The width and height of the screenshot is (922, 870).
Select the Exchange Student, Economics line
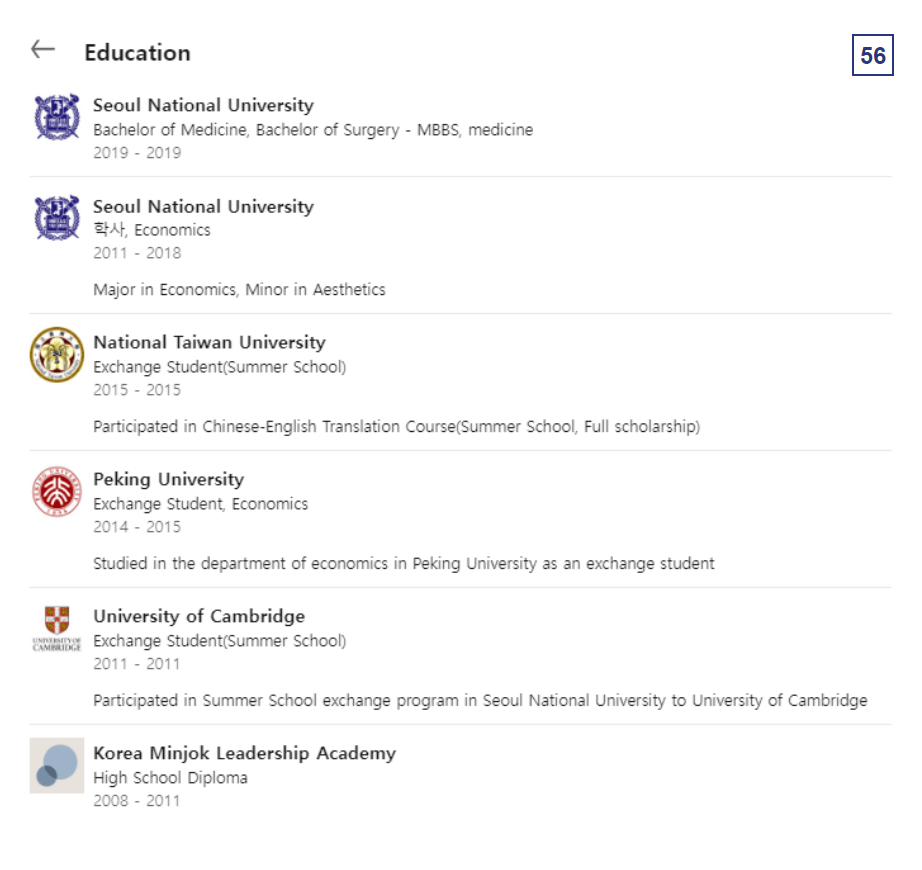201,504
